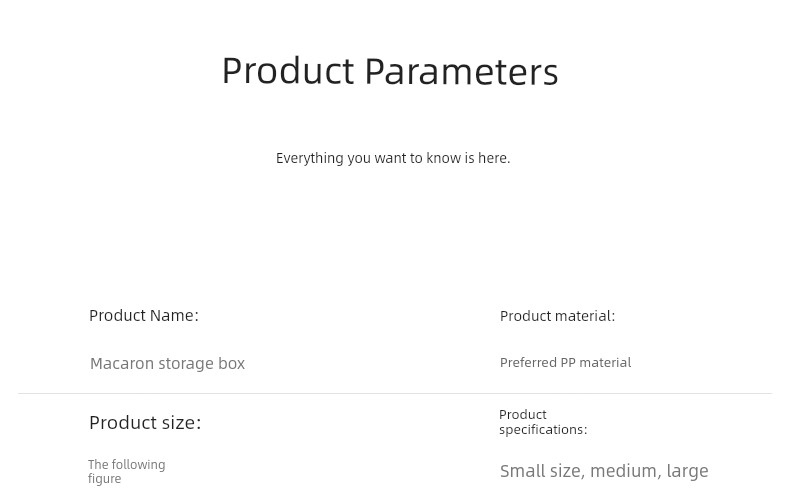Click the letters "PP" in material value
This screenshot has width=790, height=500.
click(568, 362)
